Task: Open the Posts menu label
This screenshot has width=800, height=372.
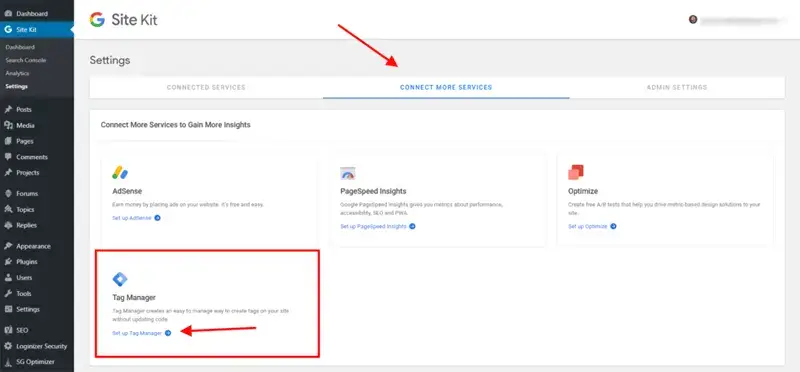Action: coord(23,110)
